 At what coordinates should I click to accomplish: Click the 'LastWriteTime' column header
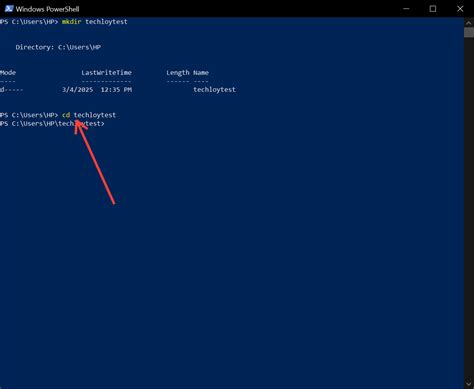107,72
